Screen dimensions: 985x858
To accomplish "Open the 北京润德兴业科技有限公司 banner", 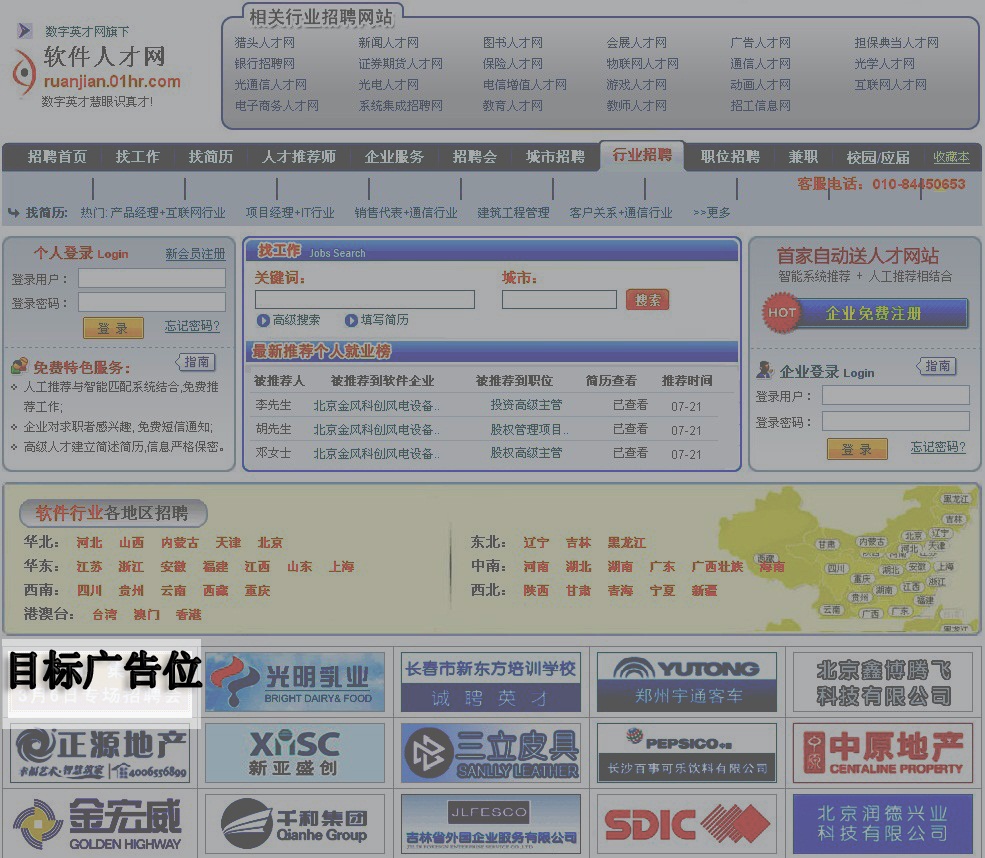I will pos(883,824).
